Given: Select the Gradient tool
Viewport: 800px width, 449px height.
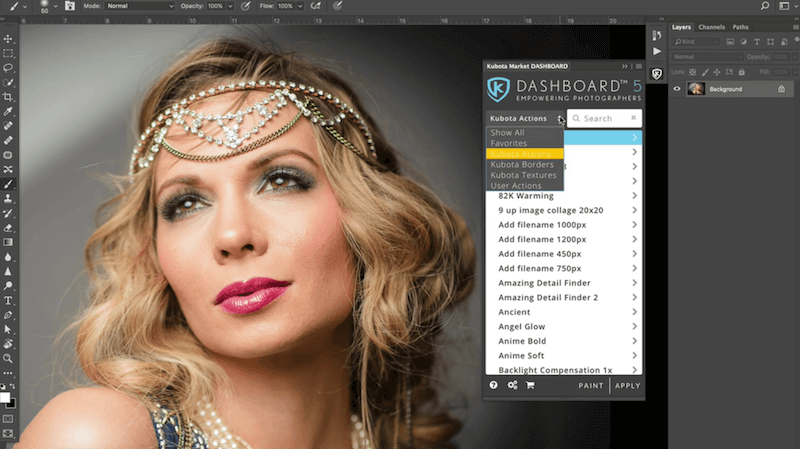Looking at the screenshot, I should [x=8, y=242].
